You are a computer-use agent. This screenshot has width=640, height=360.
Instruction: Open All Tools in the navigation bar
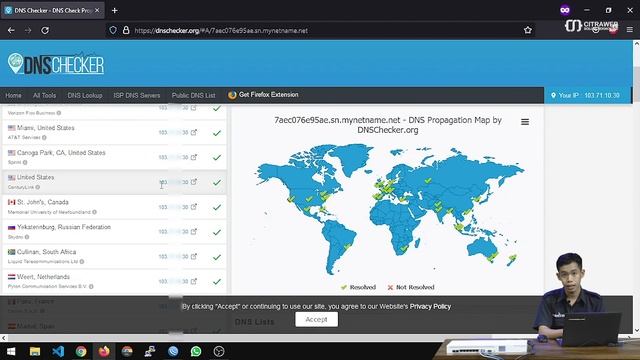click(44, 95)
